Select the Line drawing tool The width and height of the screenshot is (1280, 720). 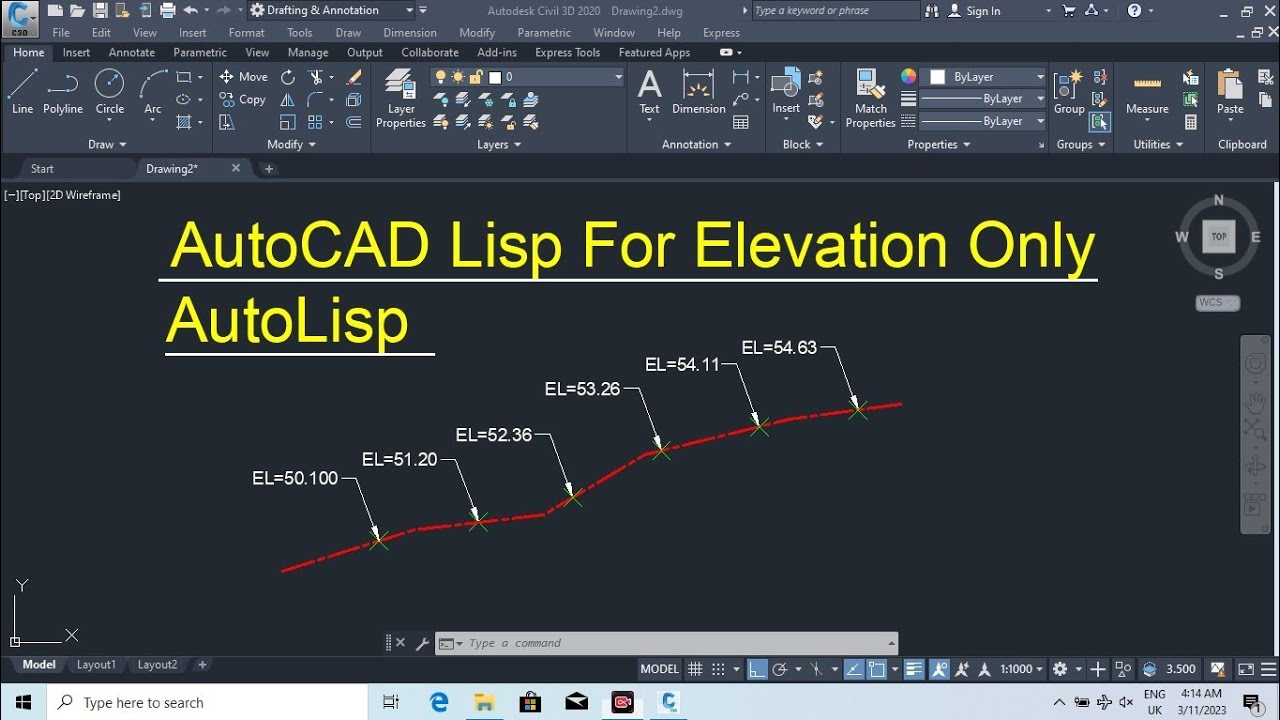[22, 92]
